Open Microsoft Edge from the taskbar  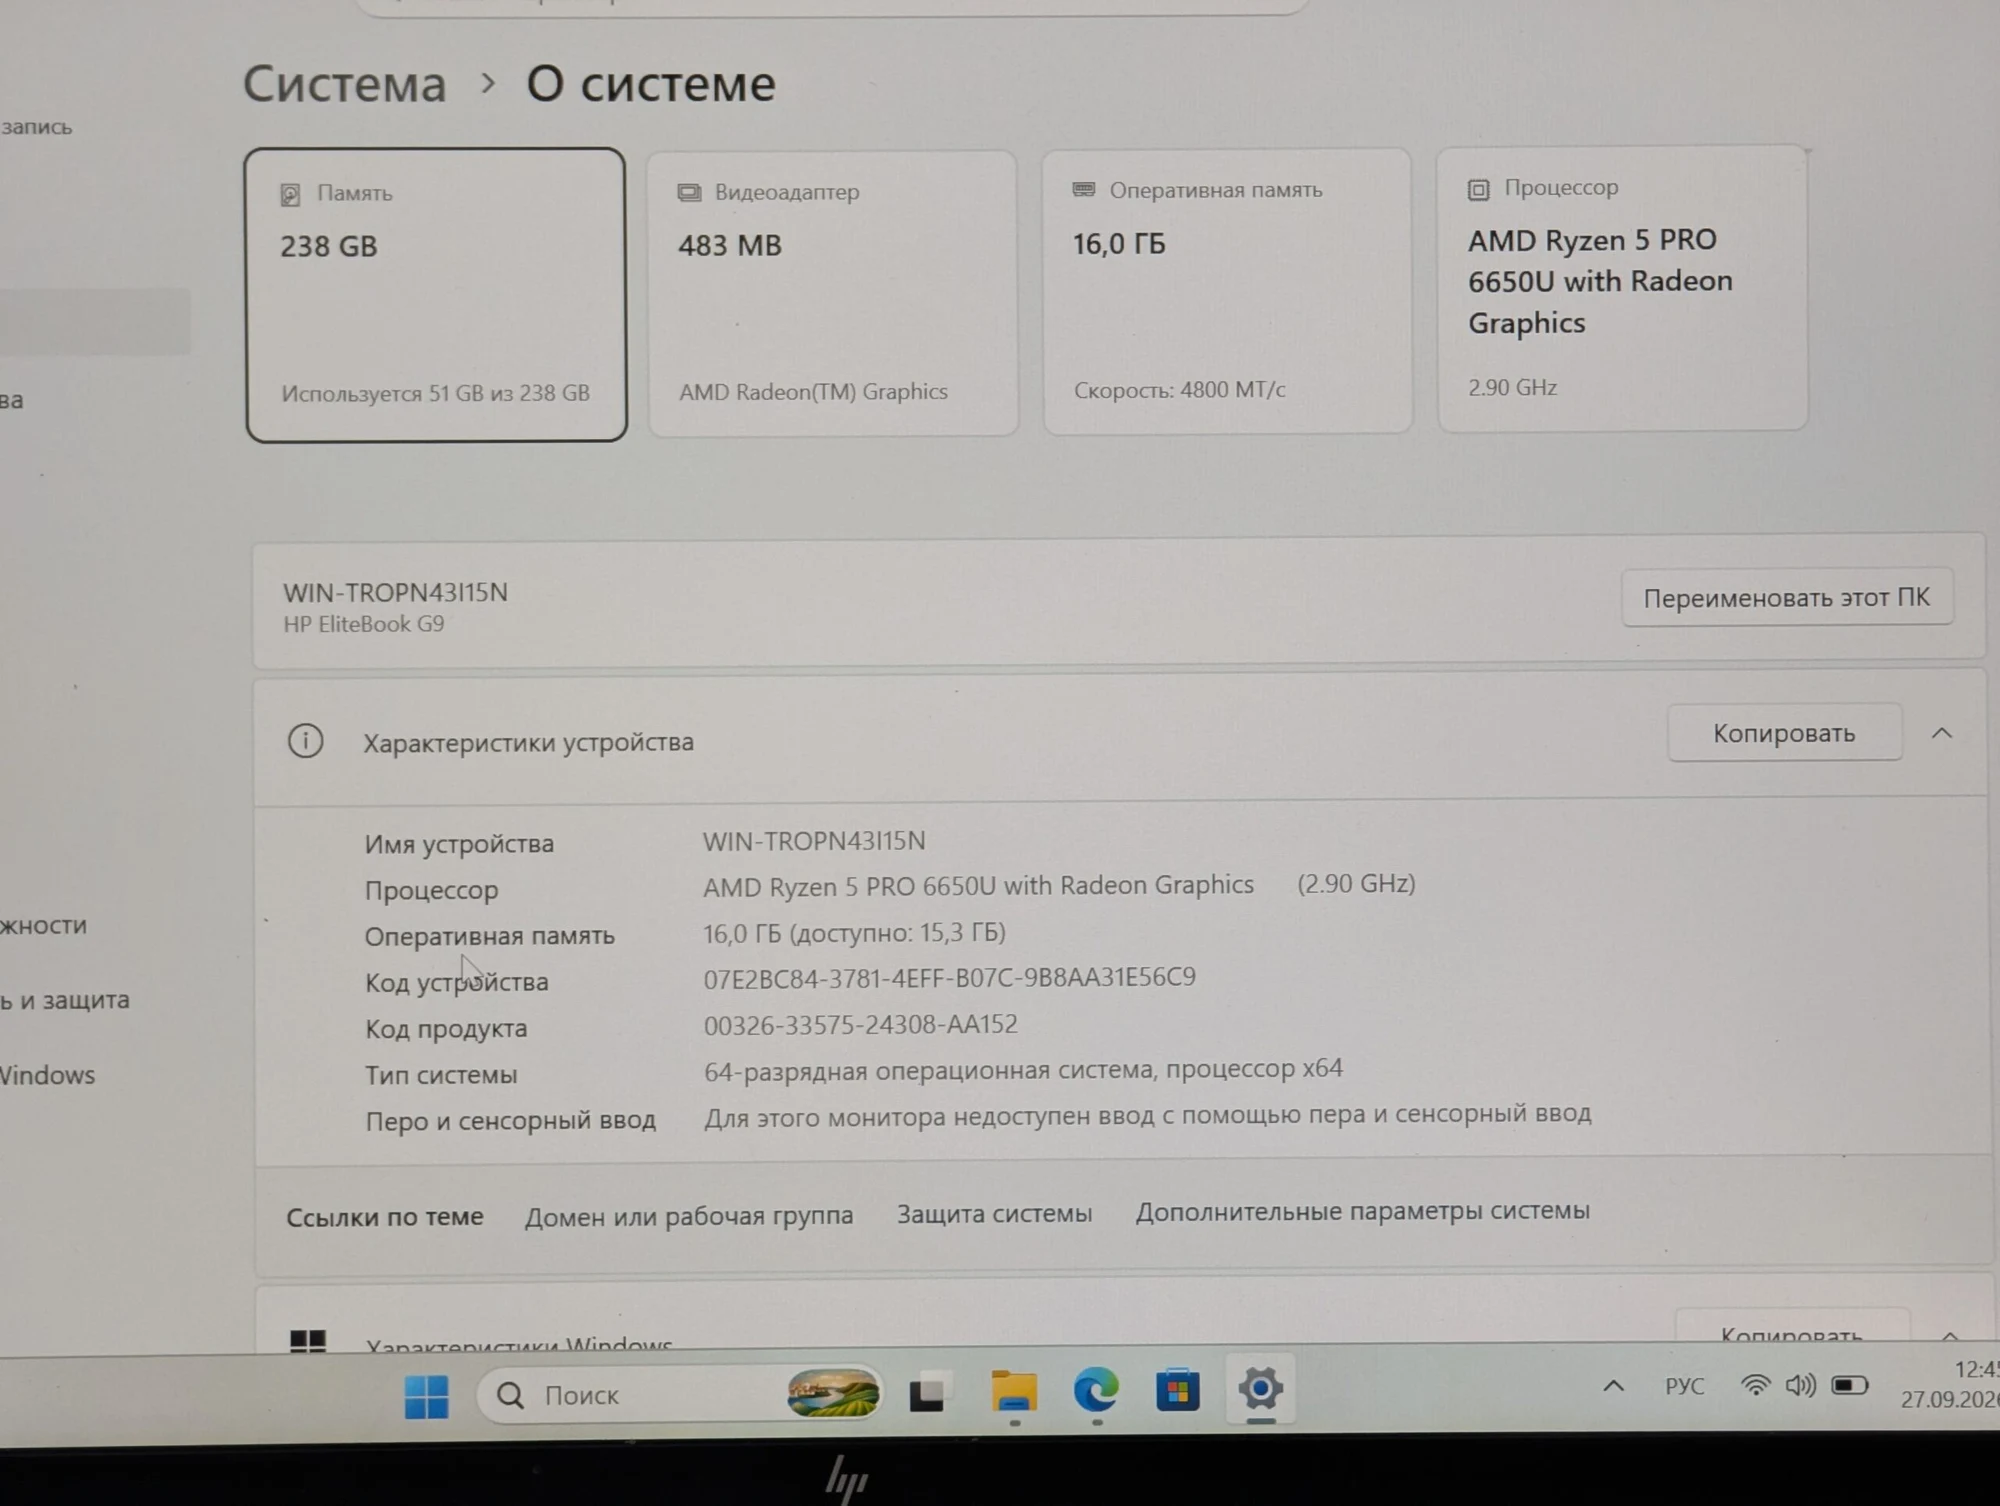(x=1096, y=1390)
